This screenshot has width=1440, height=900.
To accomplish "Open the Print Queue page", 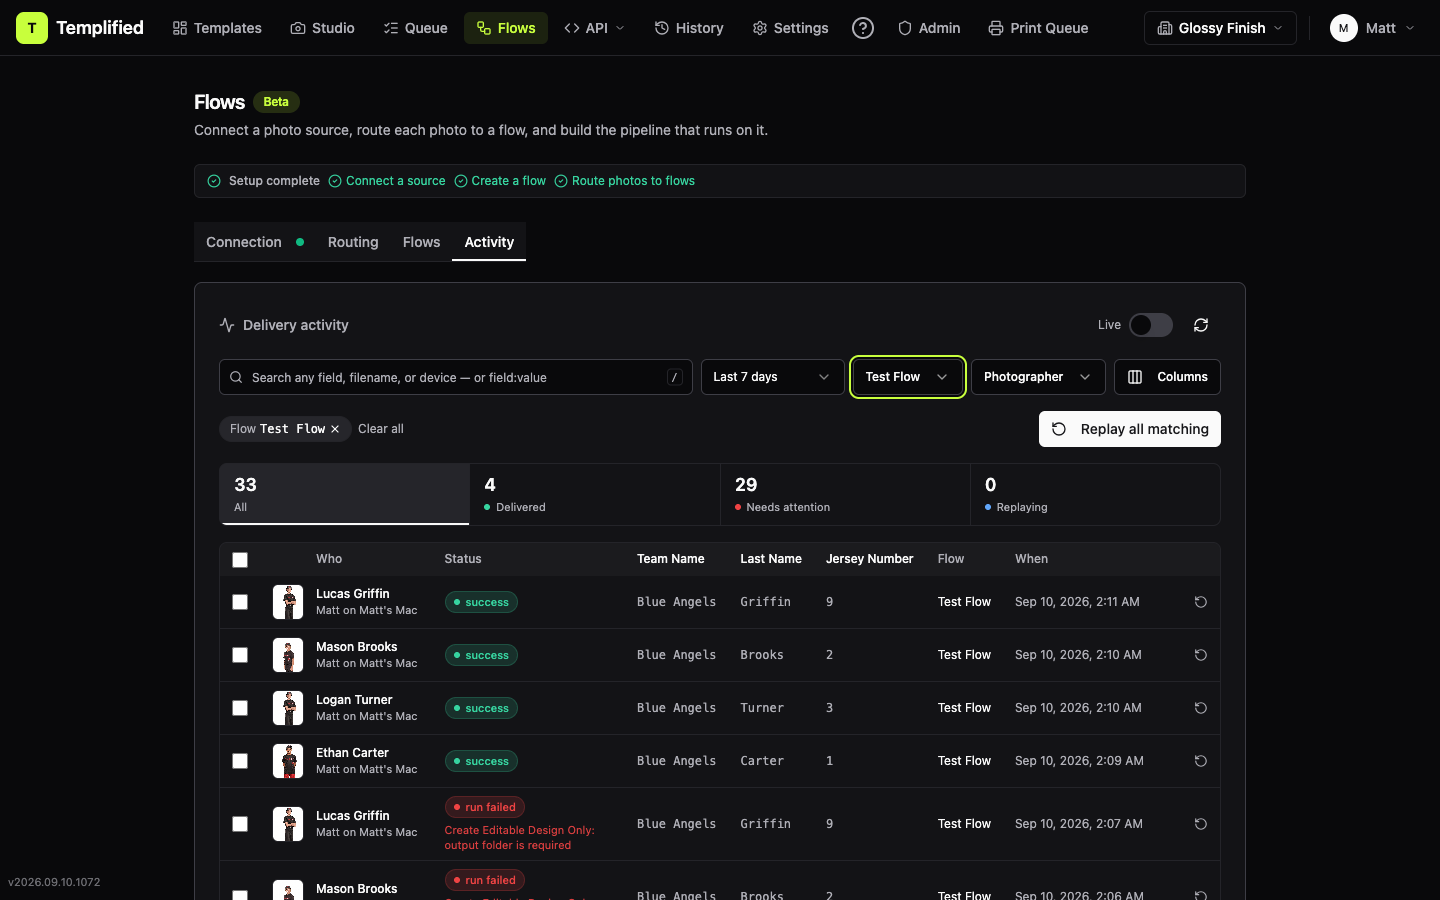I will (1038, 28).
